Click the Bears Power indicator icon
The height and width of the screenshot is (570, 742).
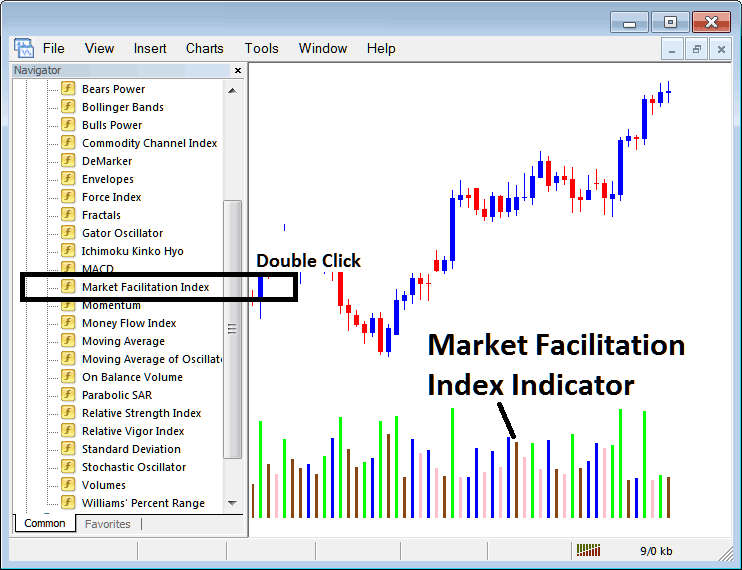pos(68,89)
